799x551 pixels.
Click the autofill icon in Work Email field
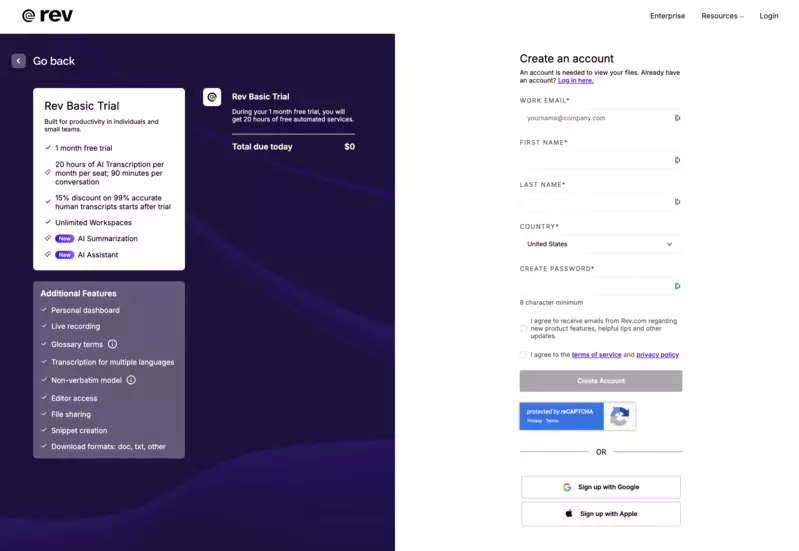coord(677,118)
